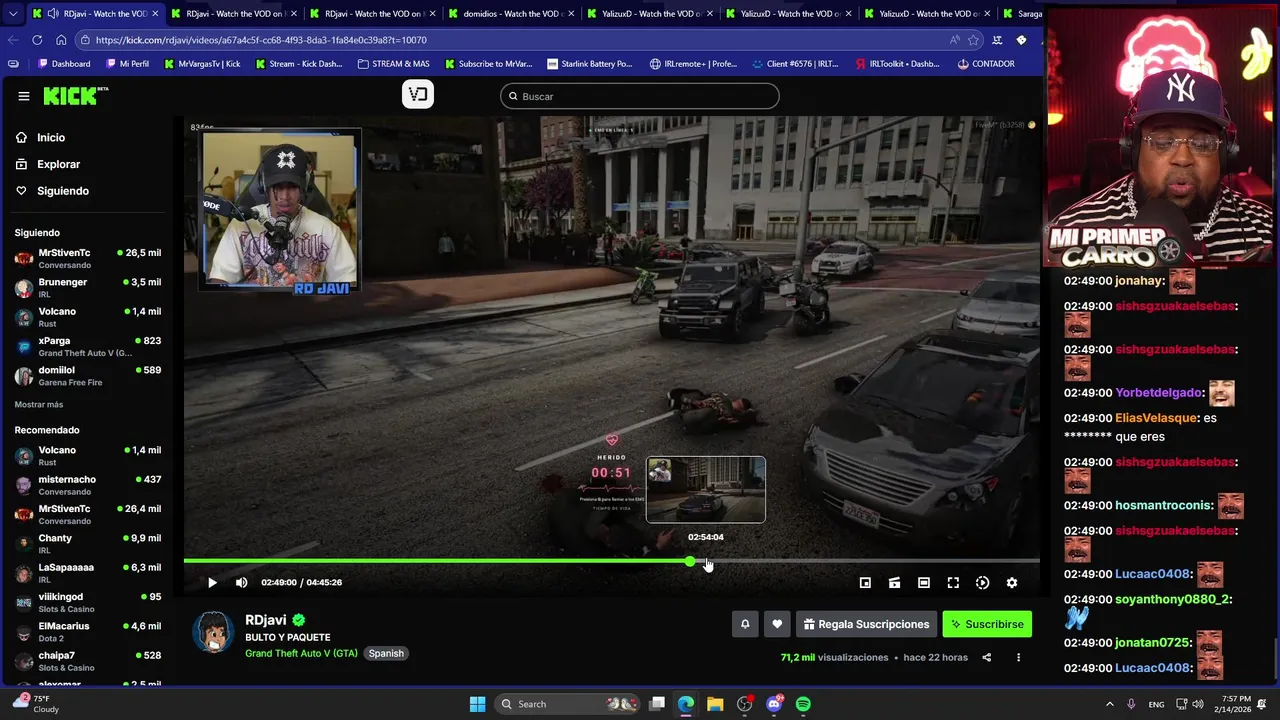Image resolution: width=1280 pixels, height=720 pixels.
Task: Click the taskbar Search box
Action: click(x=567, y=704)
